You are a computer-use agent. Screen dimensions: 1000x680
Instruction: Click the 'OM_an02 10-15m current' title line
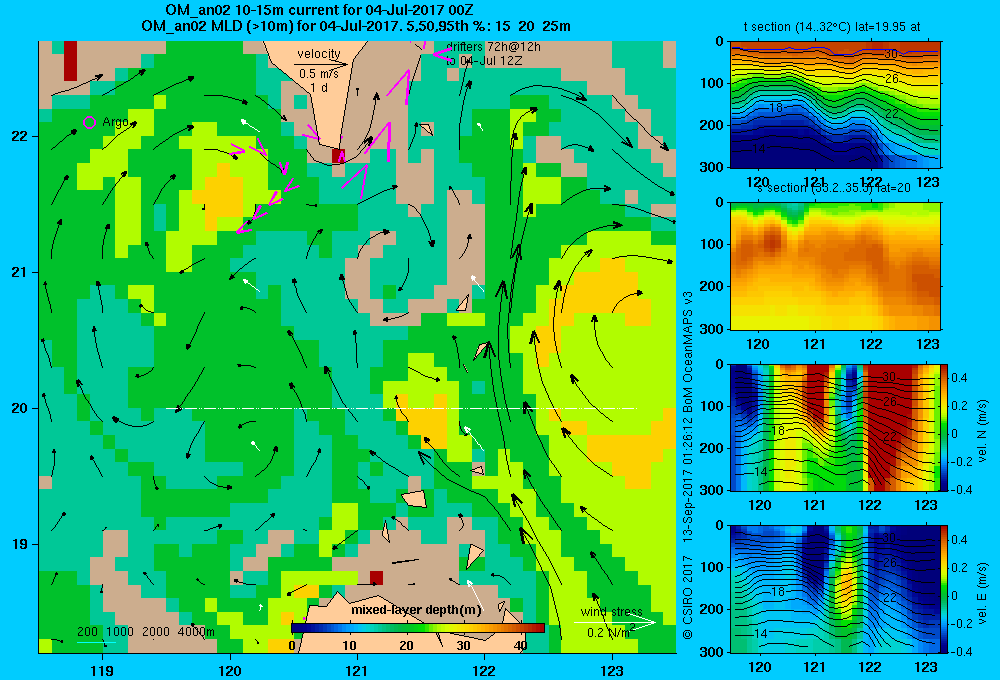point(319,10)
